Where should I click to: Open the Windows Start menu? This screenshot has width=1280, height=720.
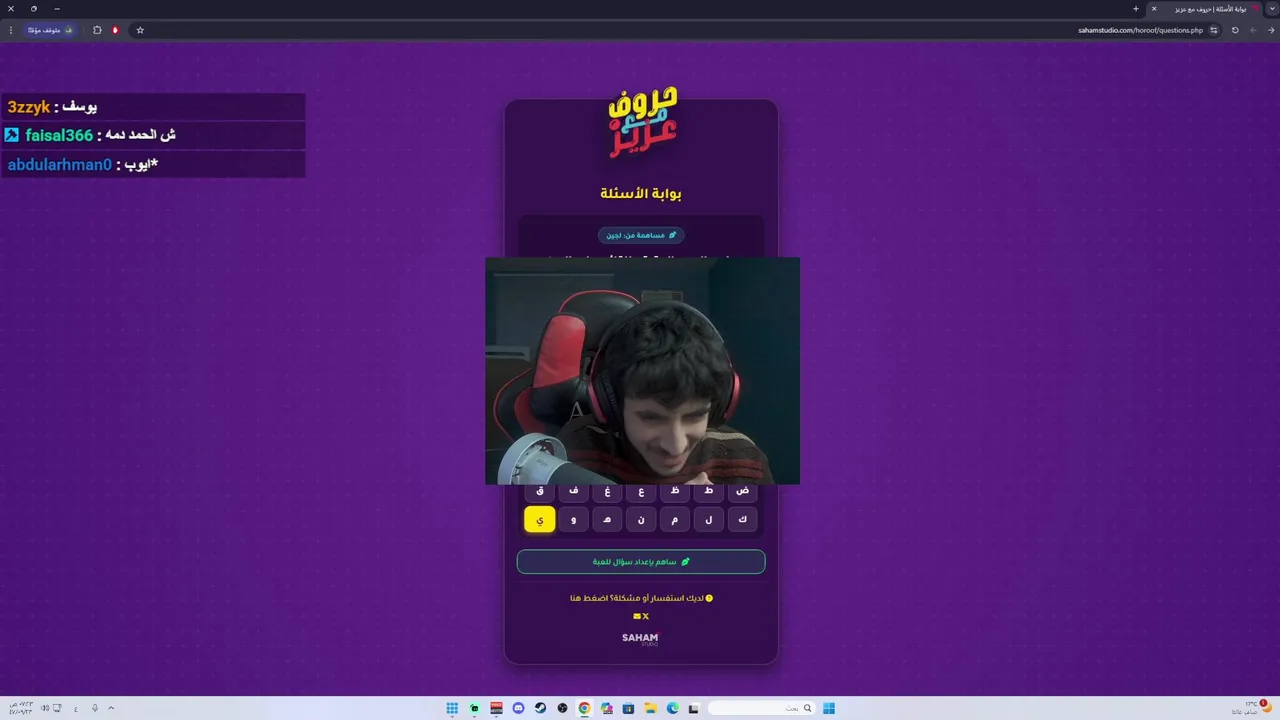pyautogui.click(x=829, y=708)
